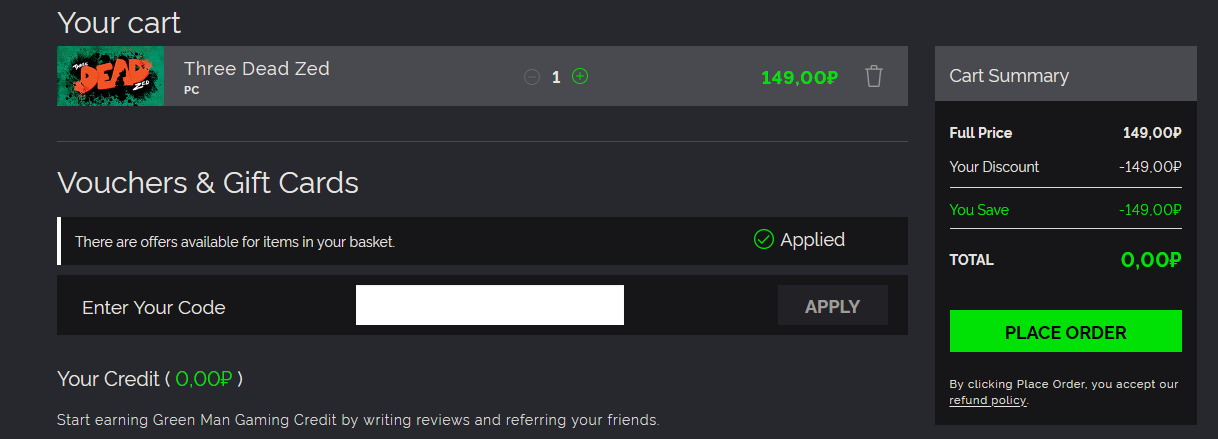Click the offers available notice banner
1218x439 pixels.
[482, 241]
